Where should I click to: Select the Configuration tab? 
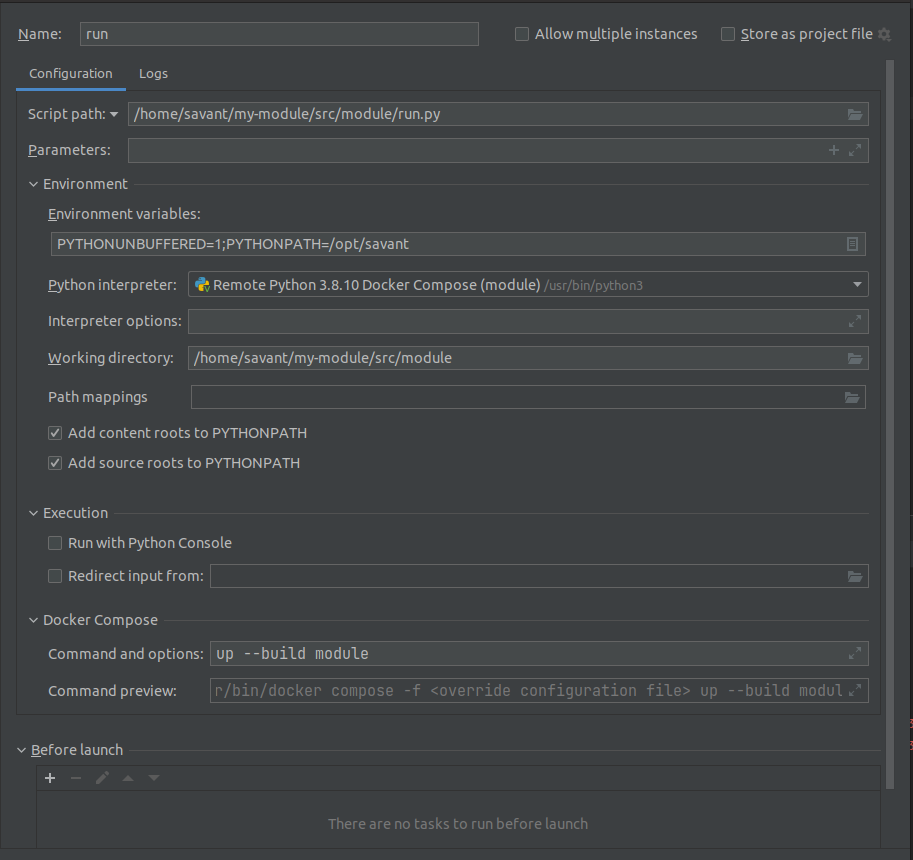point(70,73)
